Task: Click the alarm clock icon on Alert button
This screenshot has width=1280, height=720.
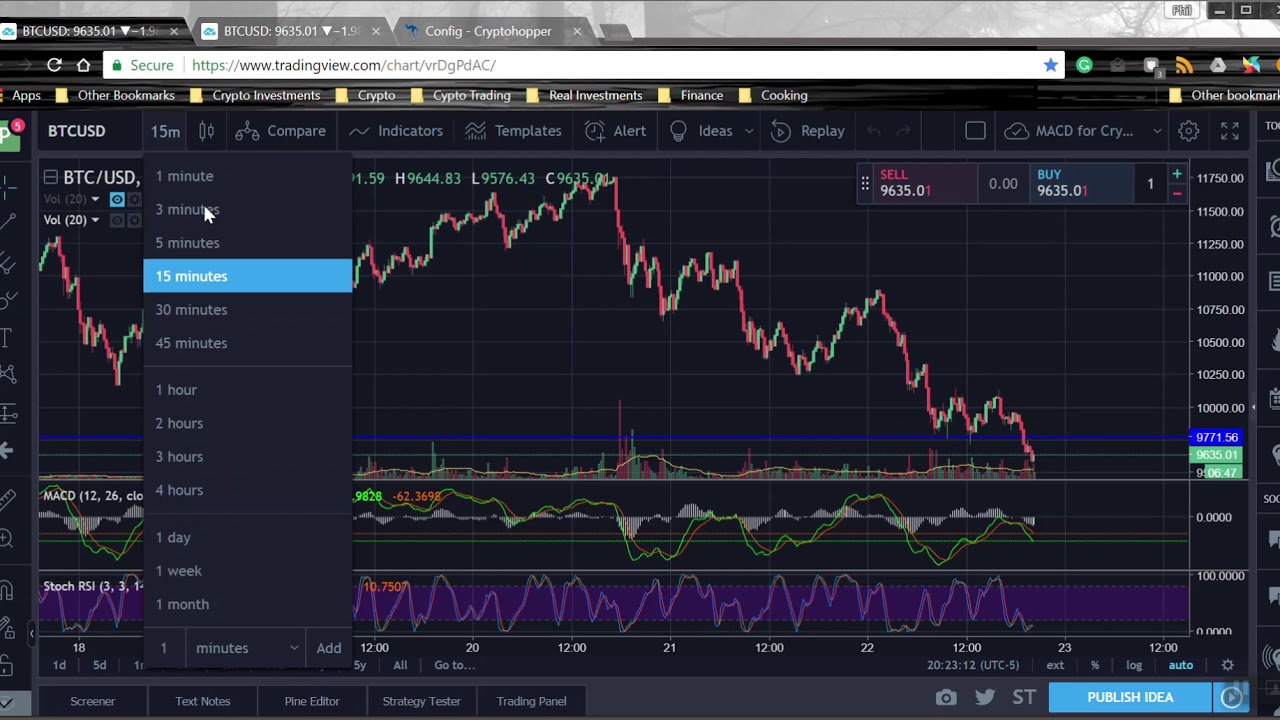Action: (x=595, y=131)
